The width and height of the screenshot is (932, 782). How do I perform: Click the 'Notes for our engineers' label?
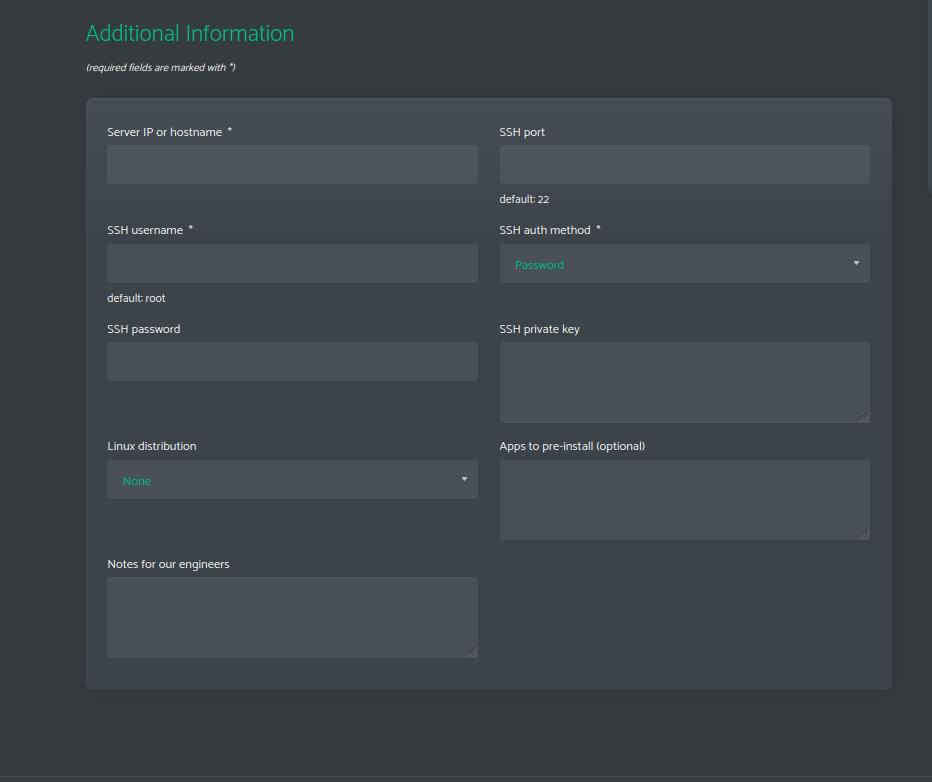point(168,564)
